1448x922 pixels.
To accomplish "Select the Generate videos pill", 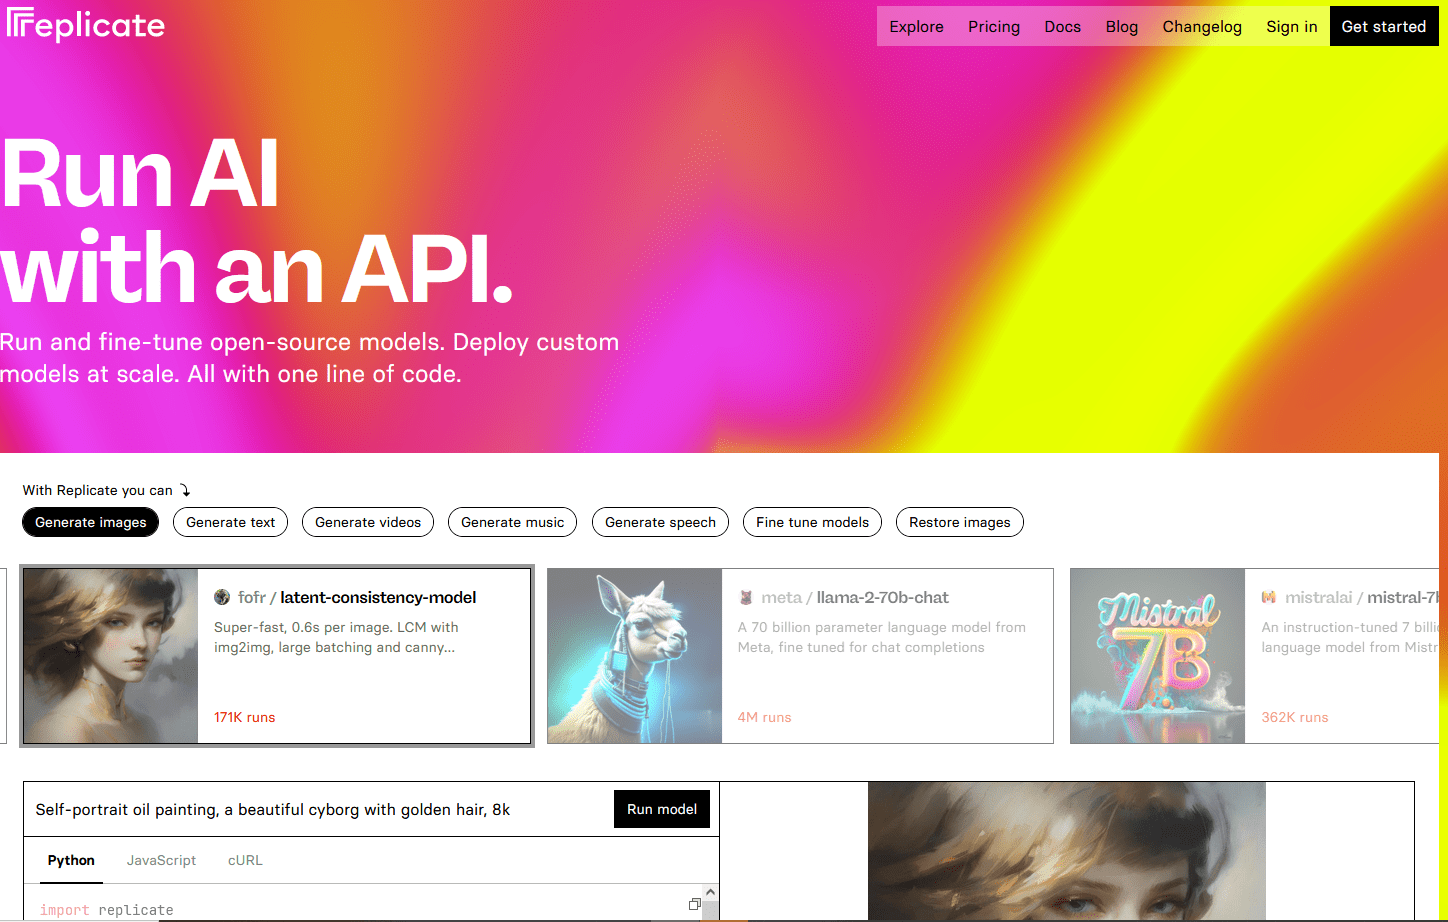I will pos(368,522).
